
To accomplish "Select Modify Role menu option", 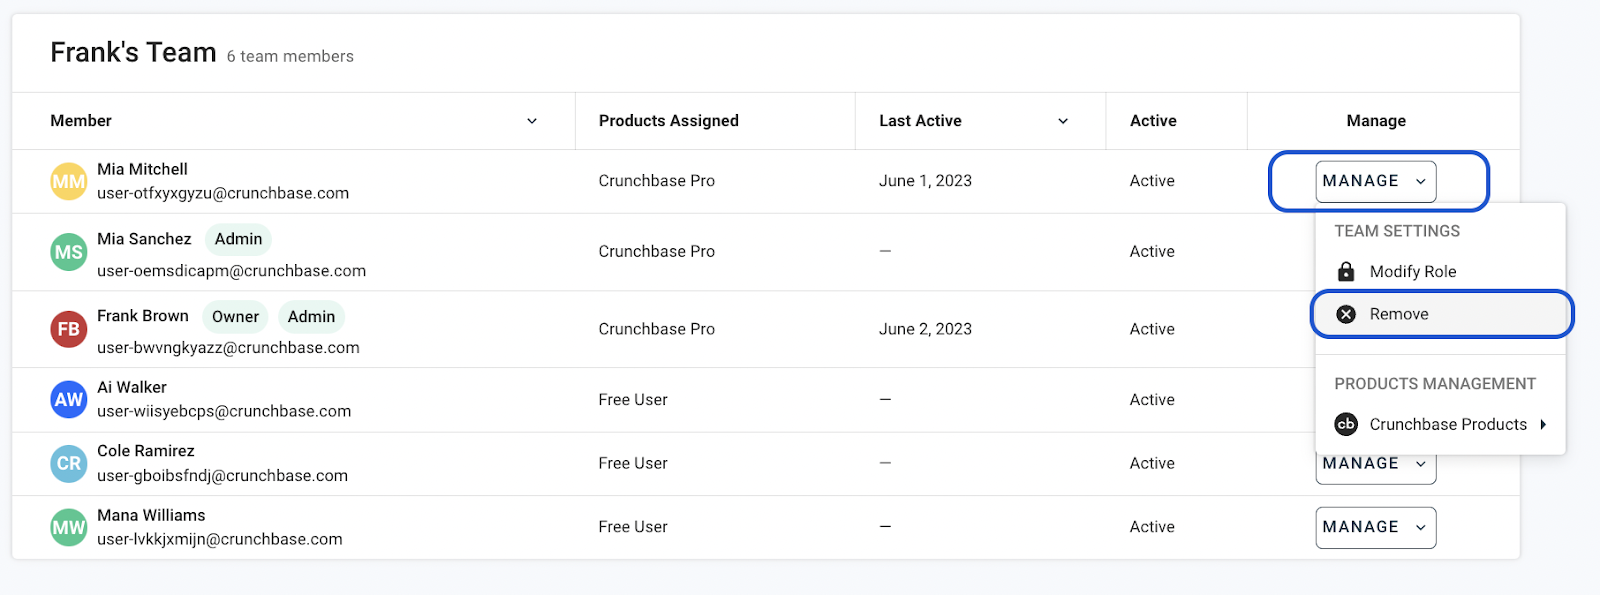I will [x=1412, y=272].
